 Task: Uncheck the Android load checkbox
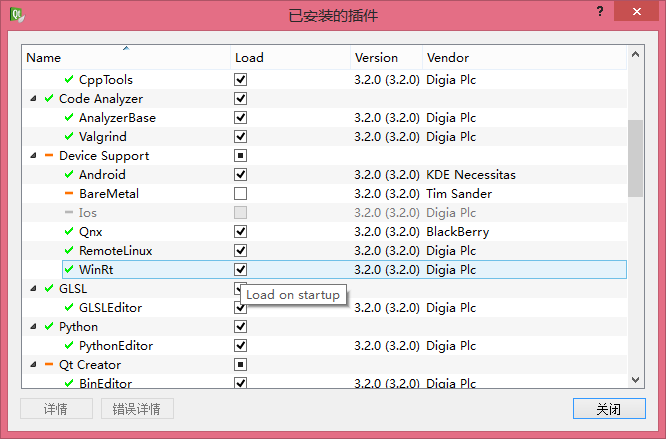(240, 174)
